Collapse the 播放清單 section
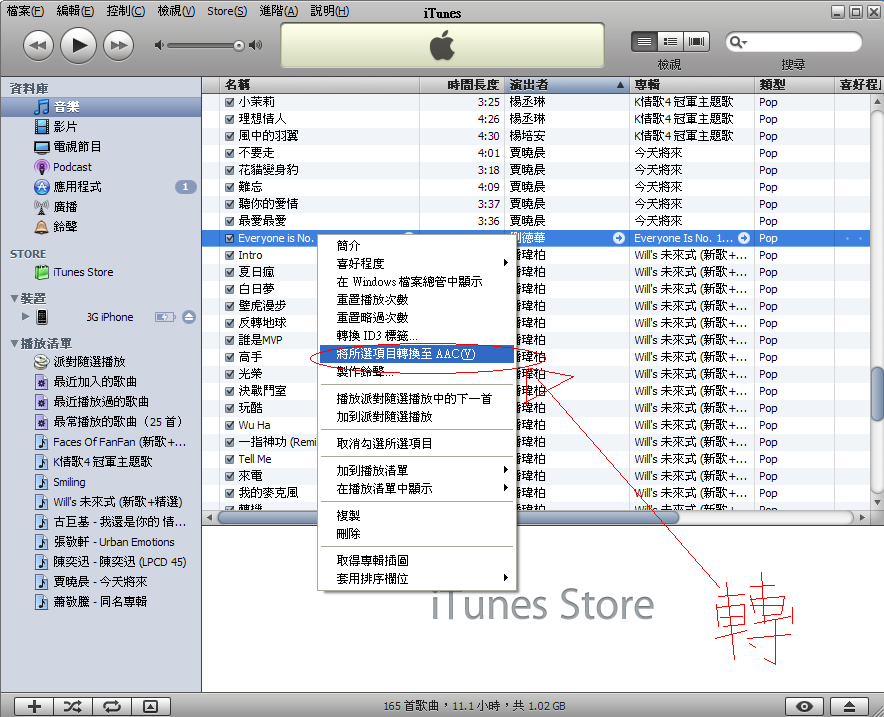The height and width of the screenshot is (717, 884). point(14,343)
